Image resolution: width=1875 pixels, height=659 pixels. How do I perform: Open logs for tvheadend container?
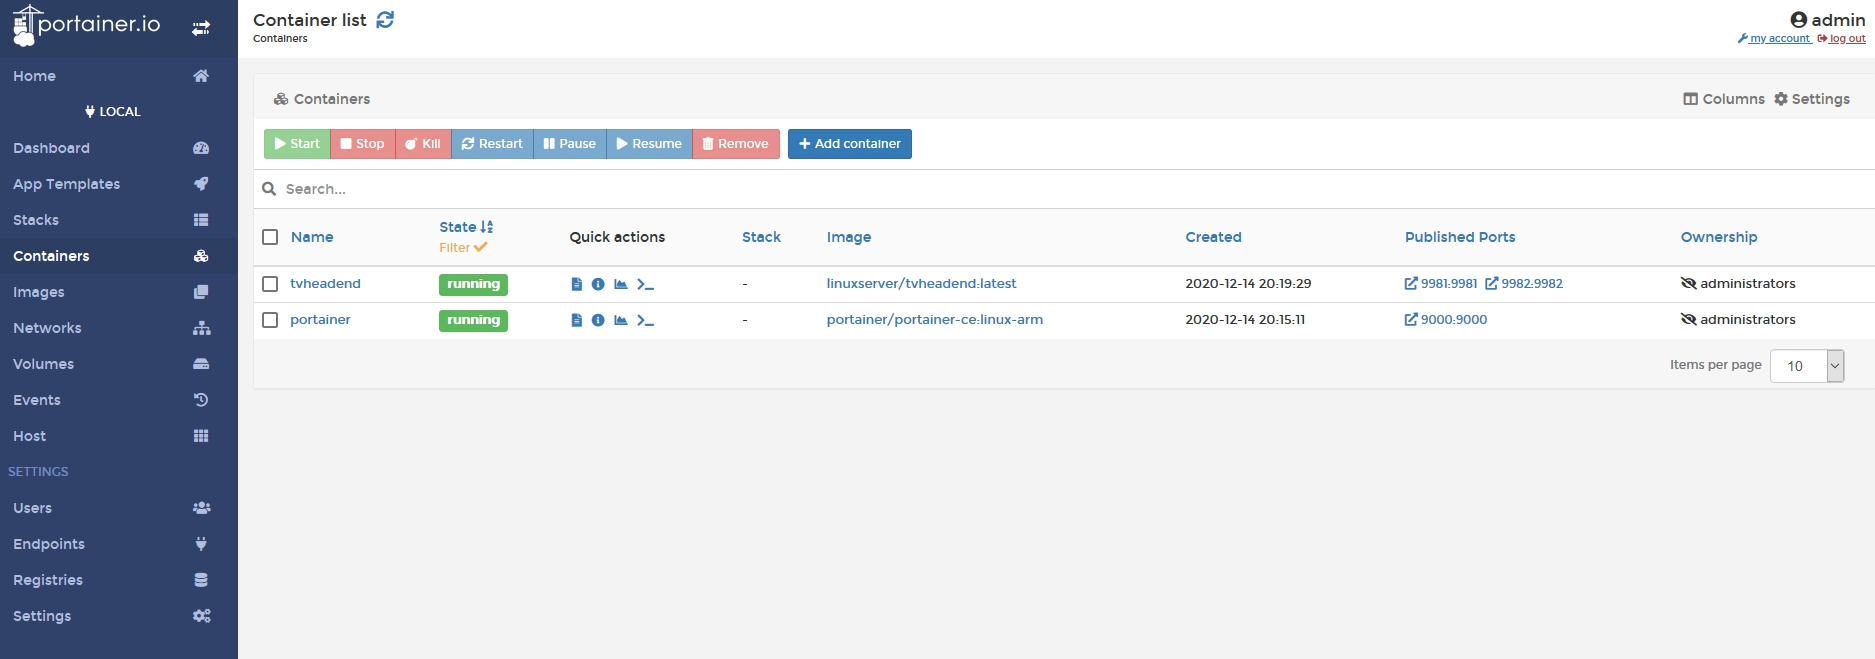click(x=576, y=284)
